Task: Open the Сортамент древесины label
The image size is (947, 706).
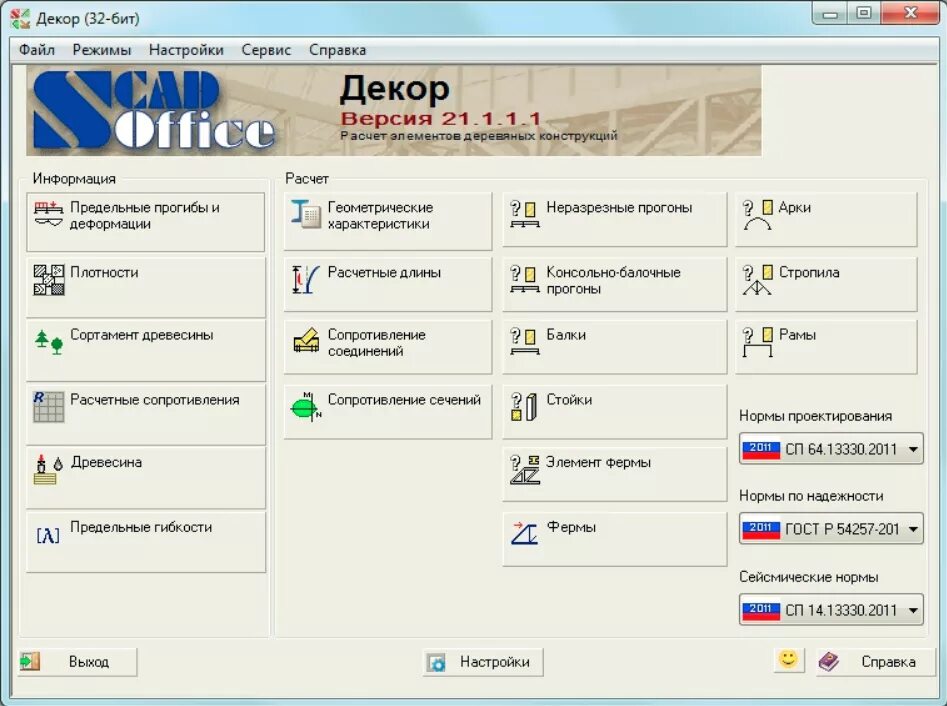Action: click(141, 335)
